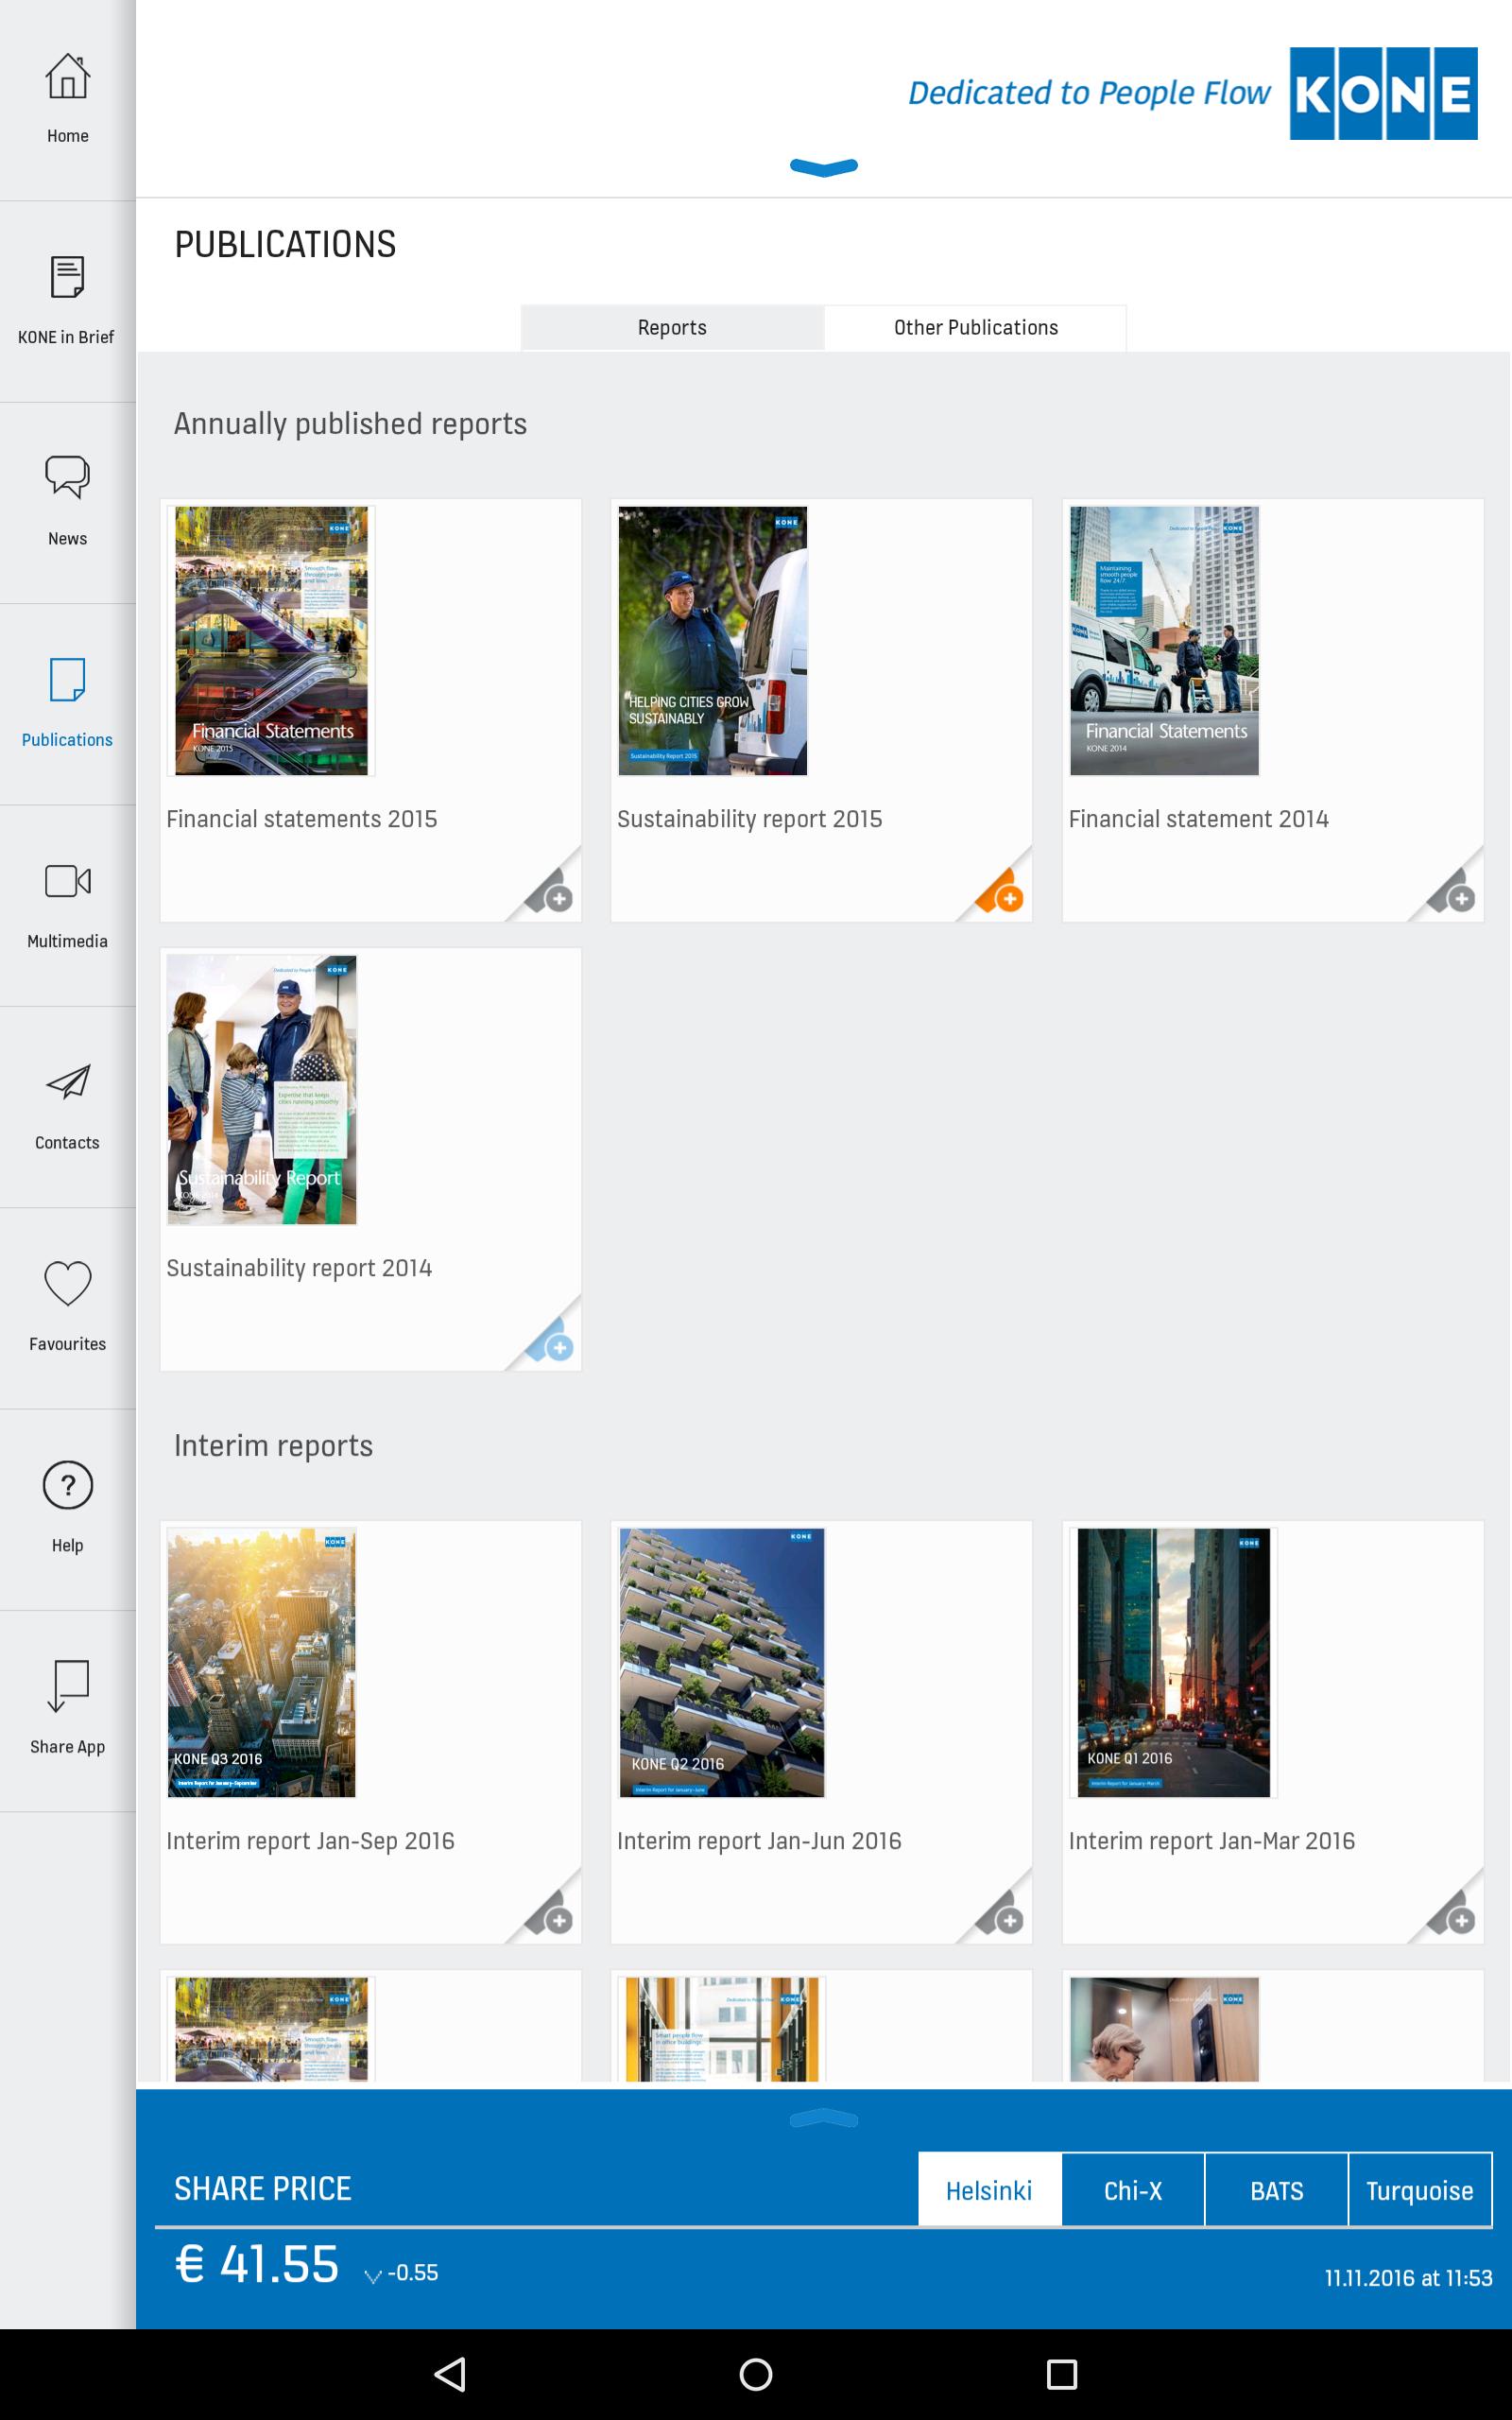Tap Android home navigation button
Screen dimensions: 1512x2420
click(x=756, y=2374)
